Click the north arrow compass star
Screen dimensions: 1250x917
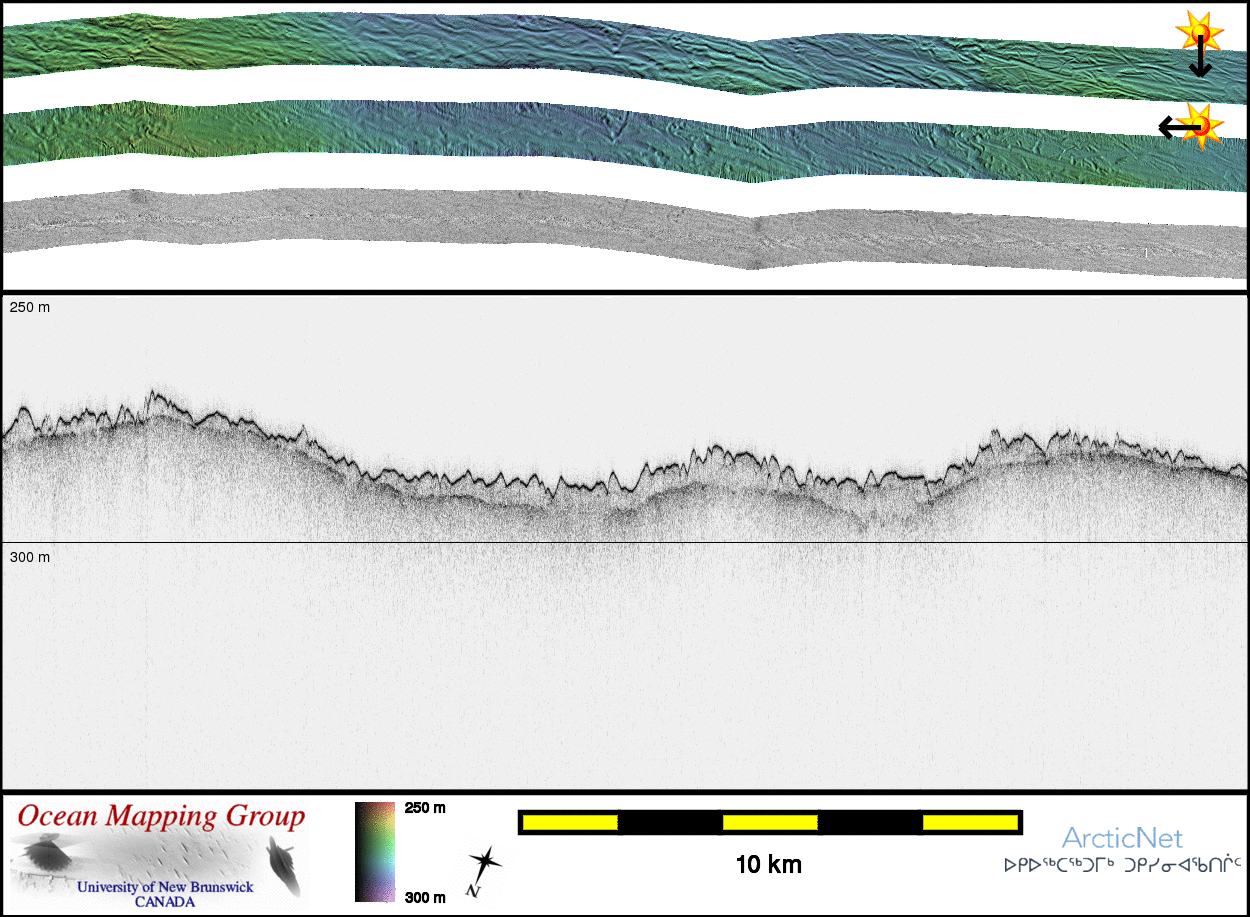click(x=485, y=864)
